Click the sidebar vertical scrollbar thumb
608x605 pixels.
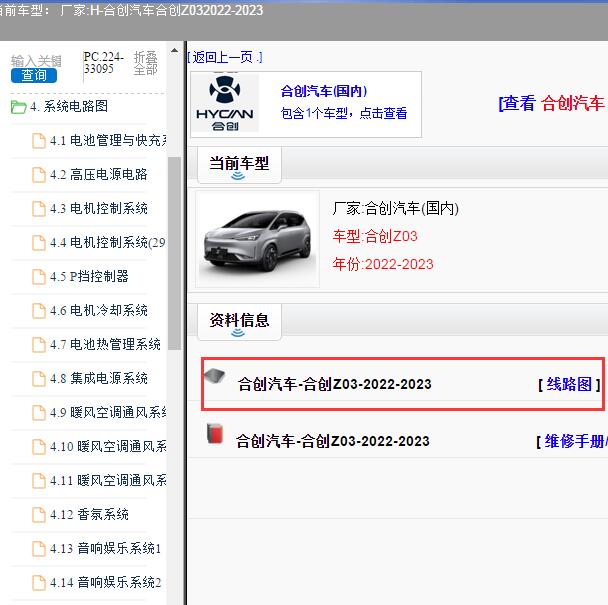click(x=174, y=254)
